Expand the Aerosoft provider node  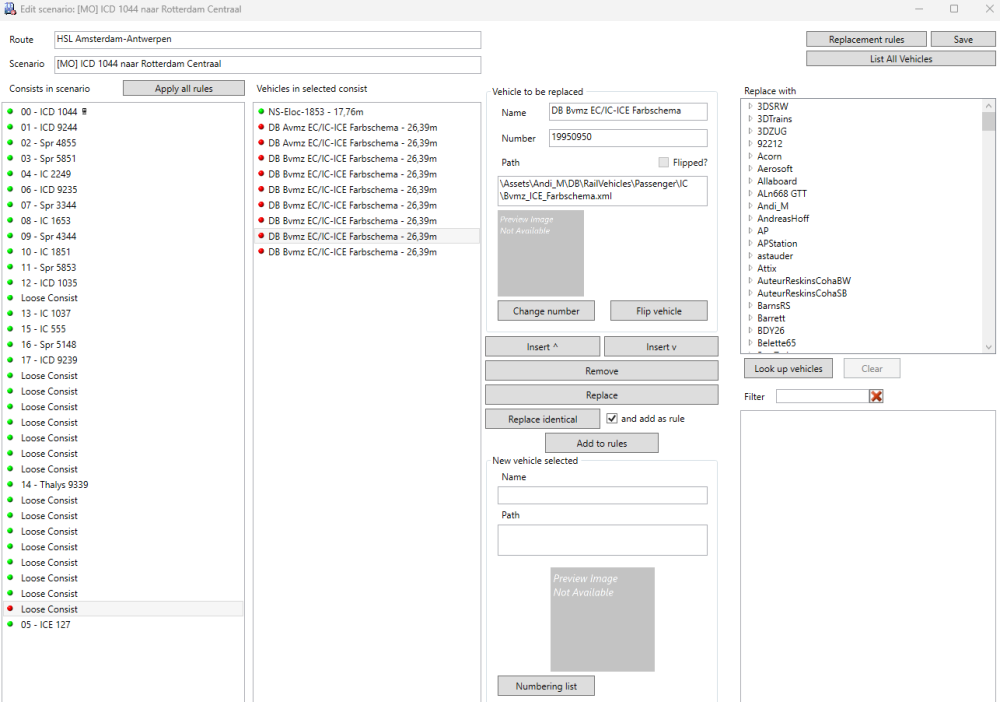pos(750,169)
